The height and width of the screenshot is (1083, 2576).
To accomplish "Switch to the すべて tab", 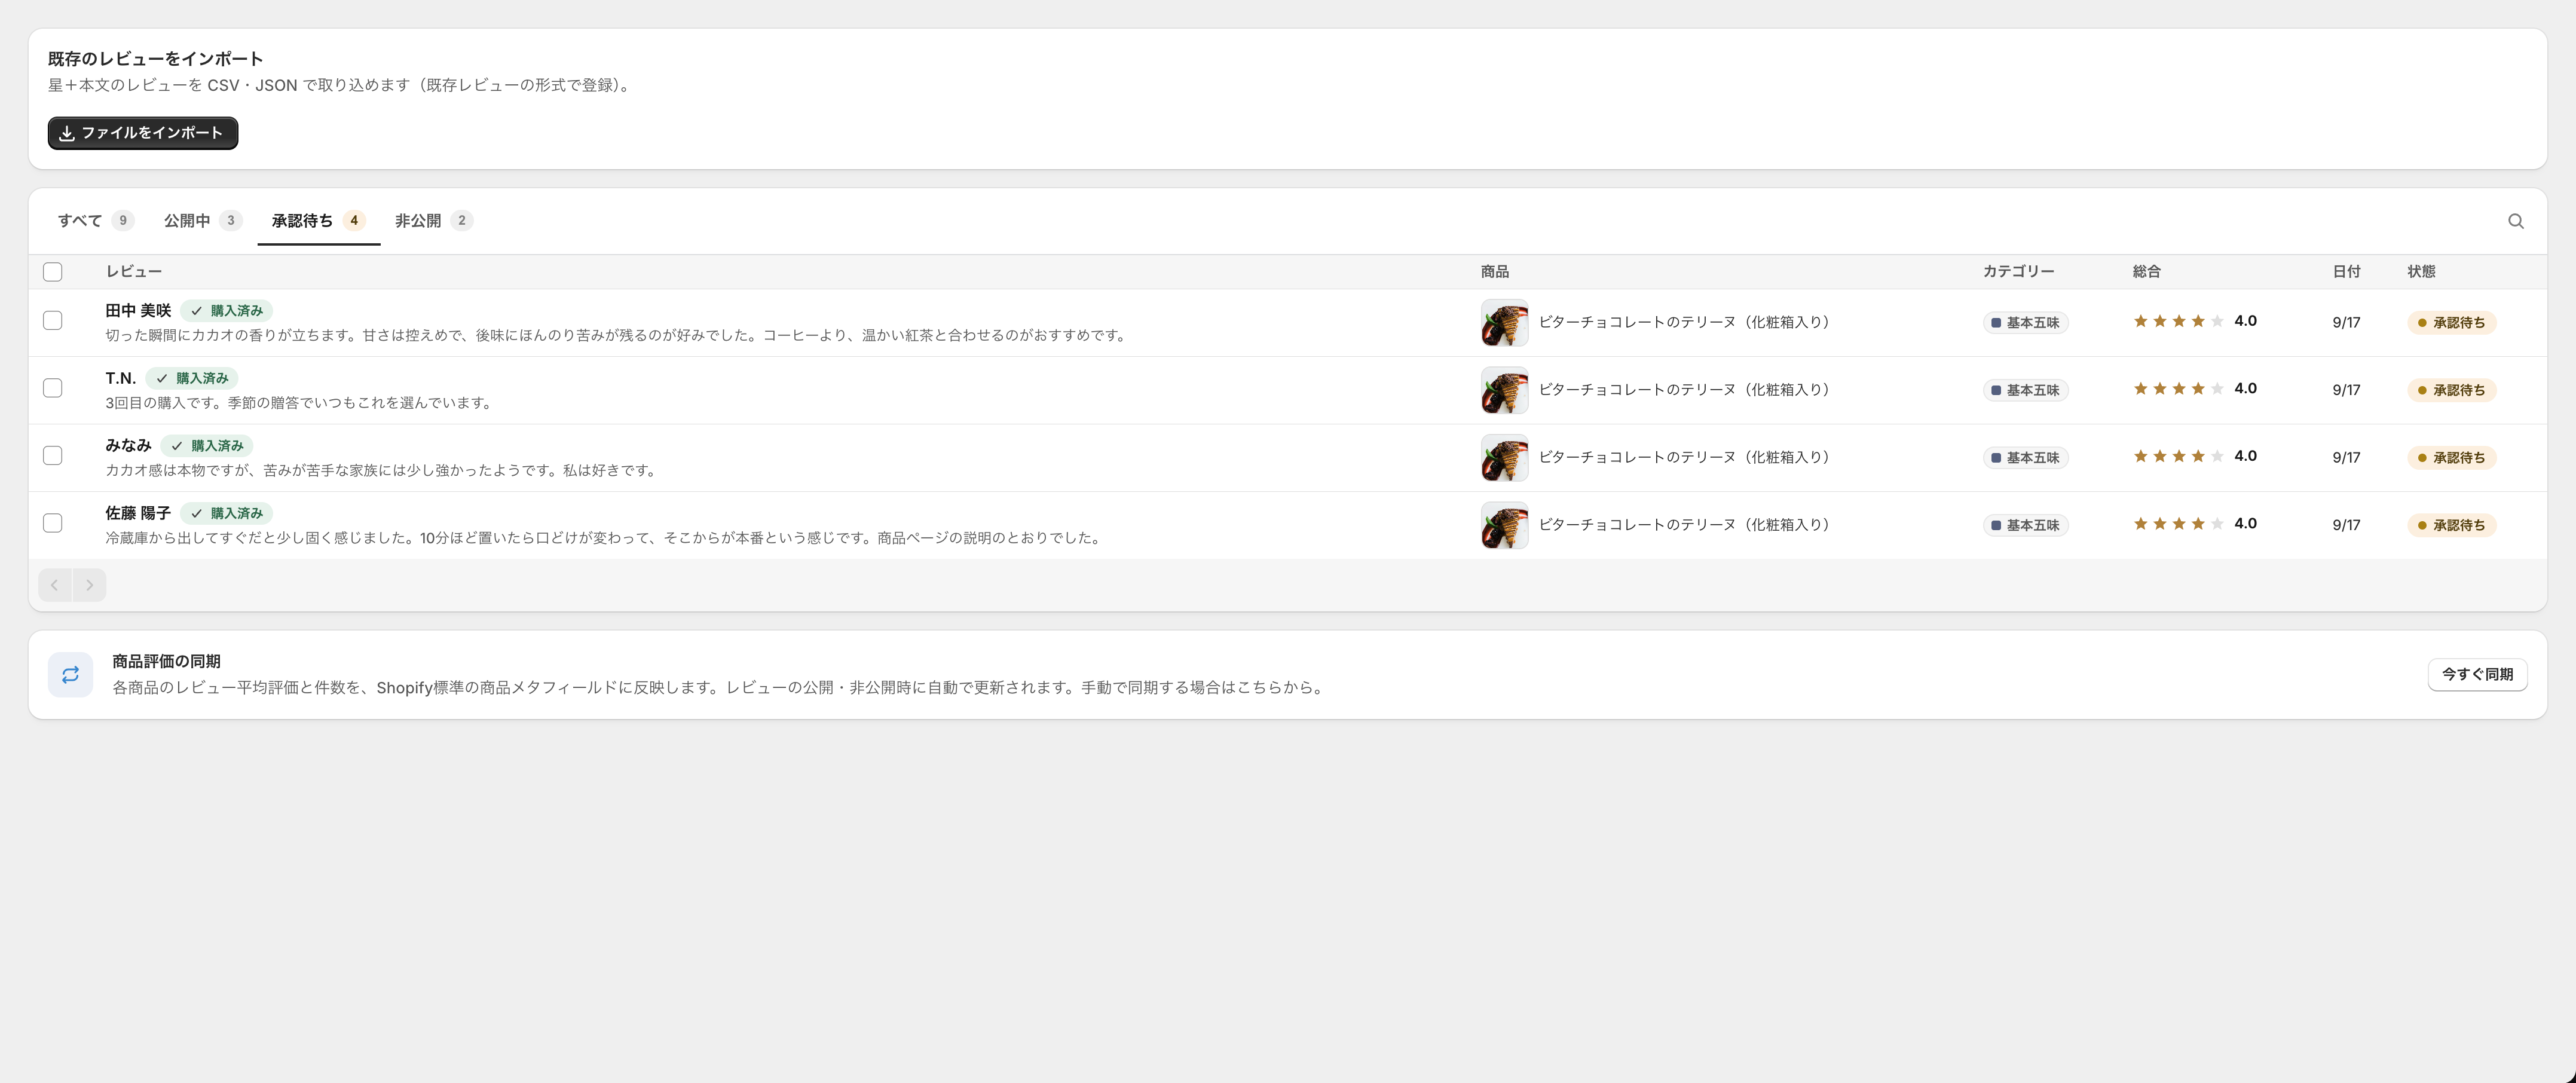I will click(x=95, y=221).
